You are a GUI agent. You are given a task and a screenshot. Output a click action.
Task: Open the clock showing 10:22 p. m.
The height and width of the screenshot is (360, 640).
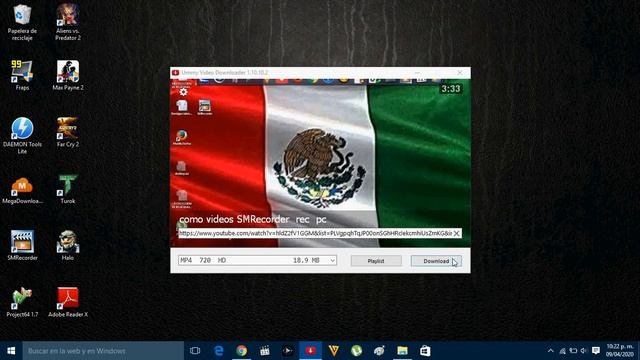pyautogui.click(x=620, y=351)
